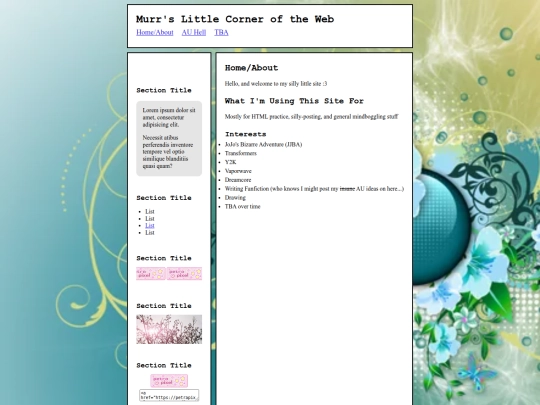Click the Necessit atibus perferendis paragraph in gray box
The image size is (540, 405).
[x=168, y=152]
